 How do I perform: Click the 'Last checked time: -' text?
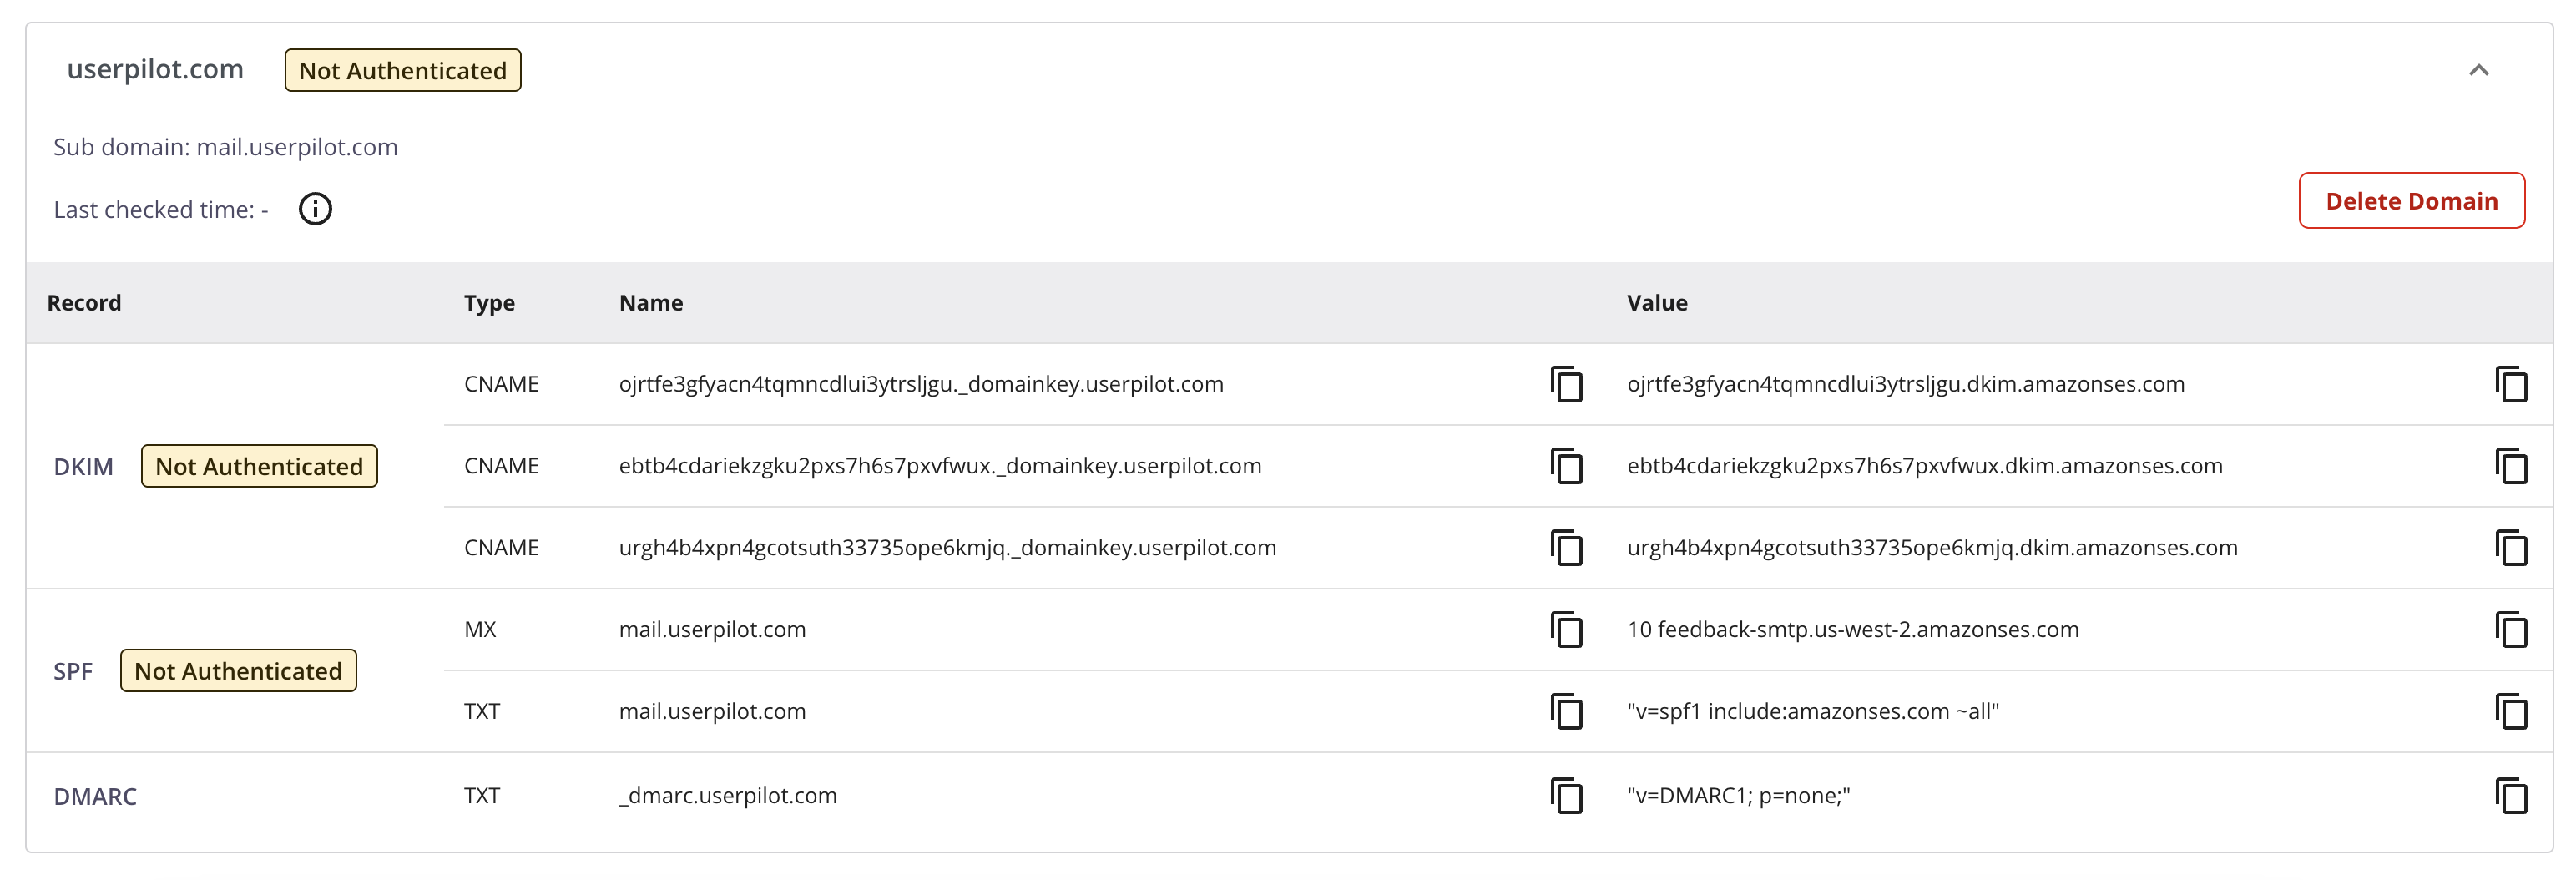pos(161,210)
